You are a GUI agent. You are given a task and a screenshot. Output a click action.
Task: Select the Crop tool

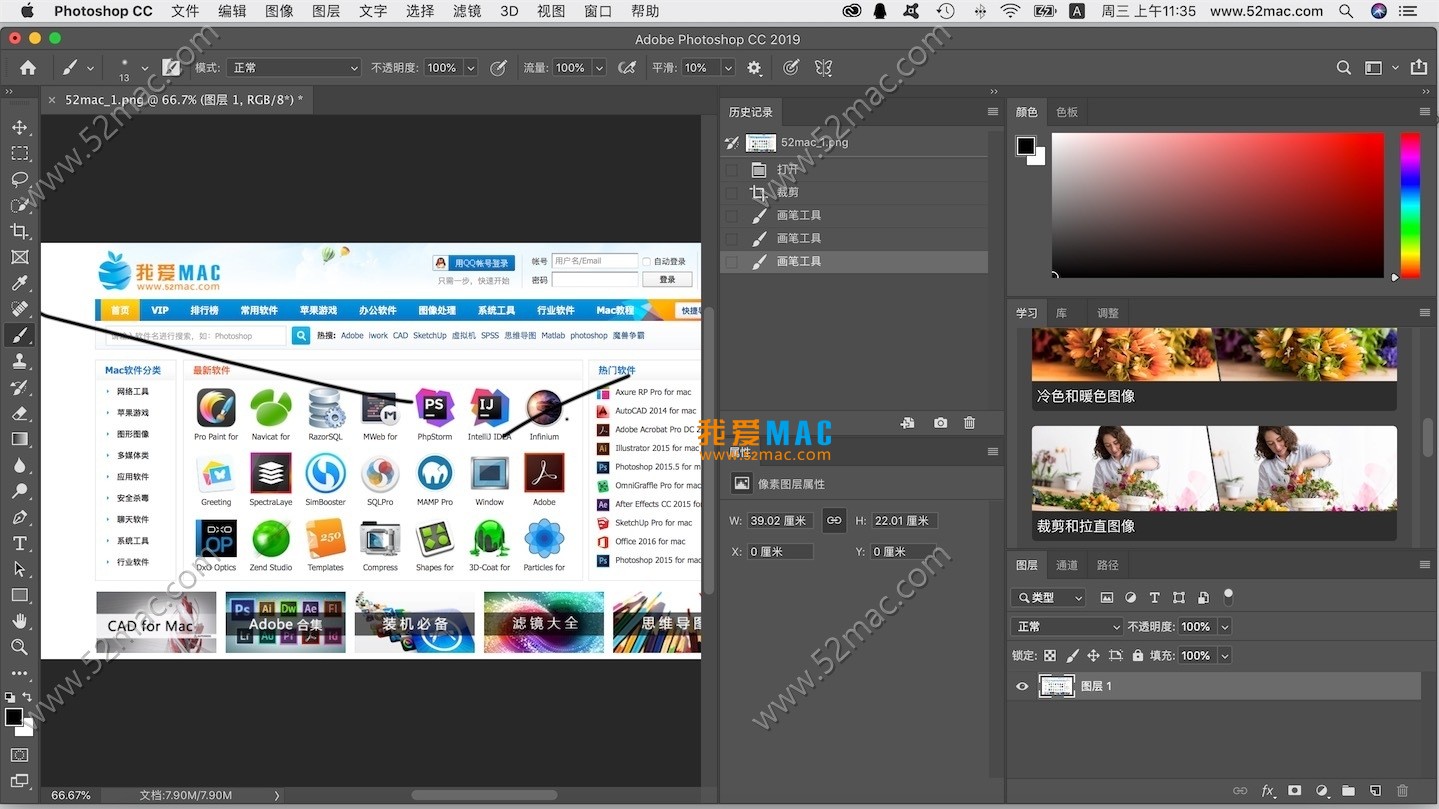(x=20, y=231)
